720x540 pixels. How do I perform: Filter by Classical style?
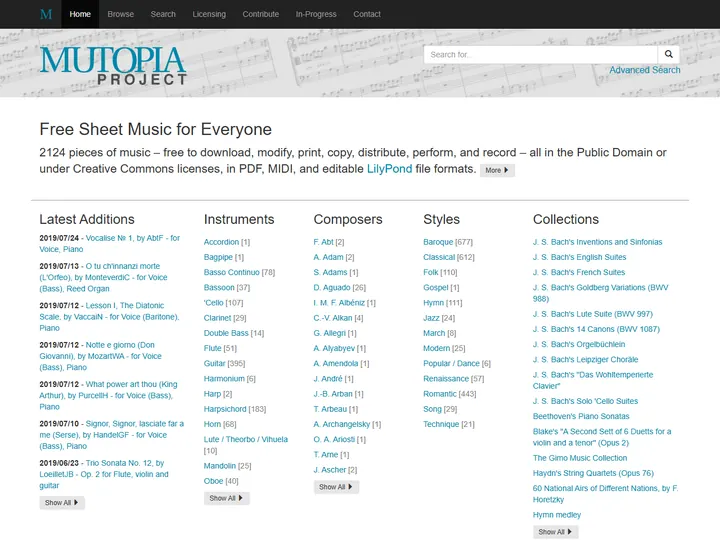(439, 257)
